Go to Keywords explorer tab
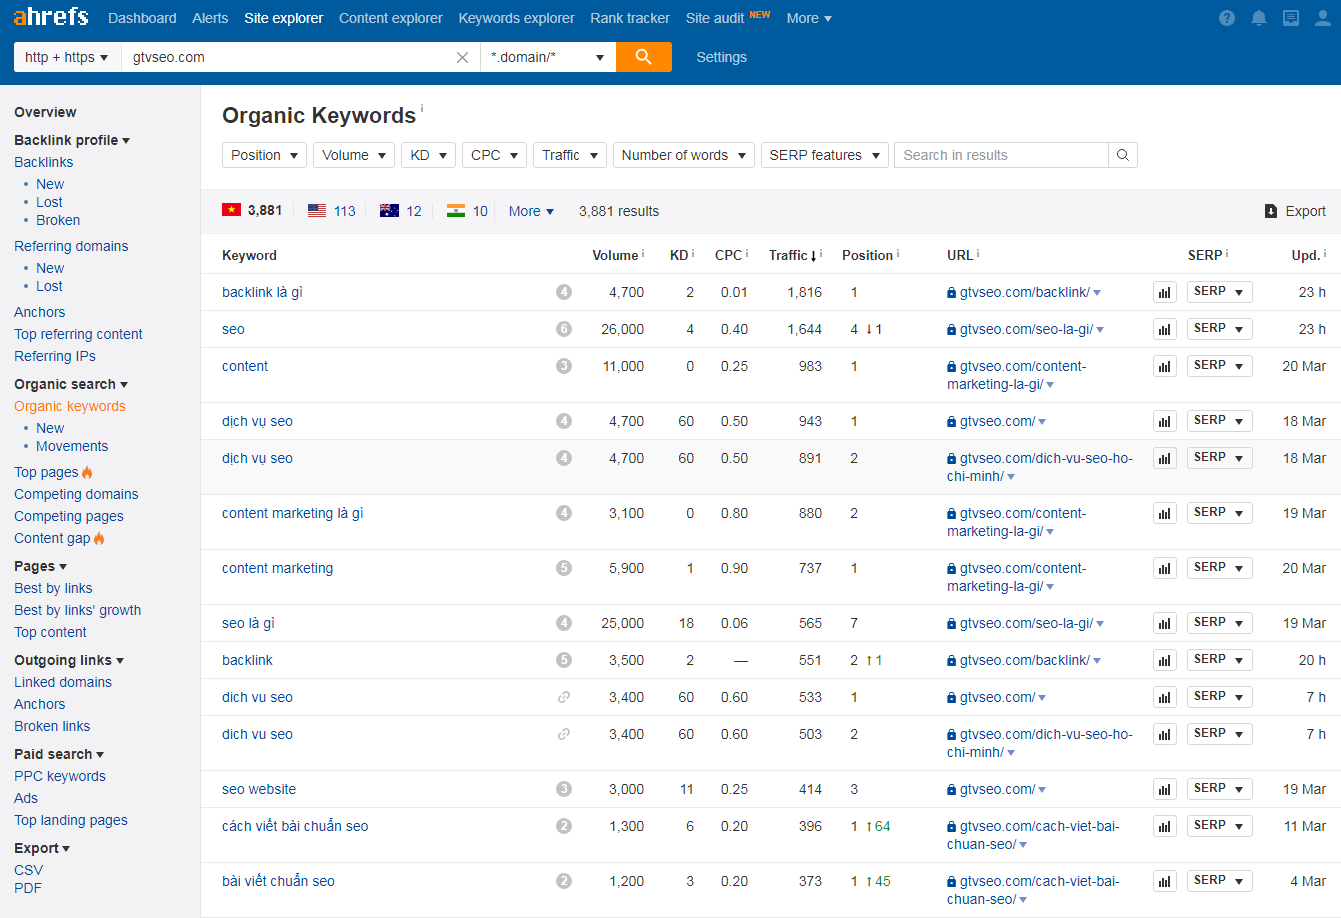Image resolution: width=1341 pixels, height=918 pixels. 516,18
